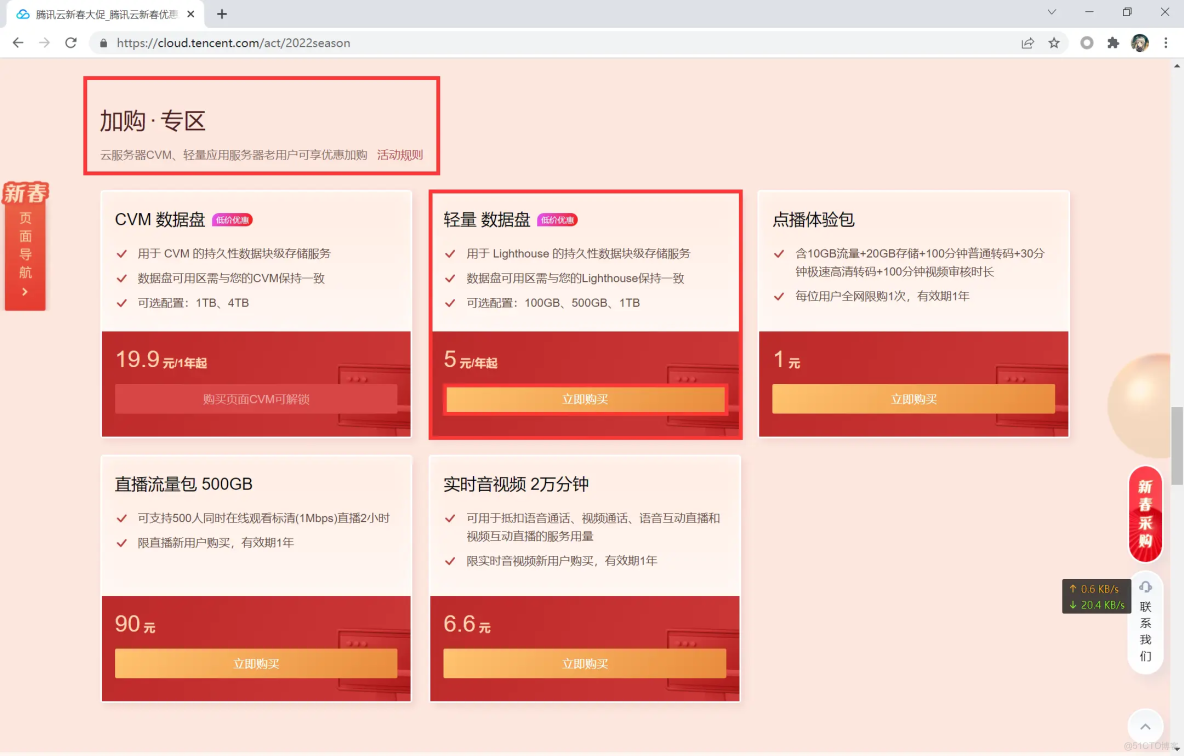1184x756 pixels.
Task: Purchase the 1元 点播体验包 package
Action: point(913,399)
